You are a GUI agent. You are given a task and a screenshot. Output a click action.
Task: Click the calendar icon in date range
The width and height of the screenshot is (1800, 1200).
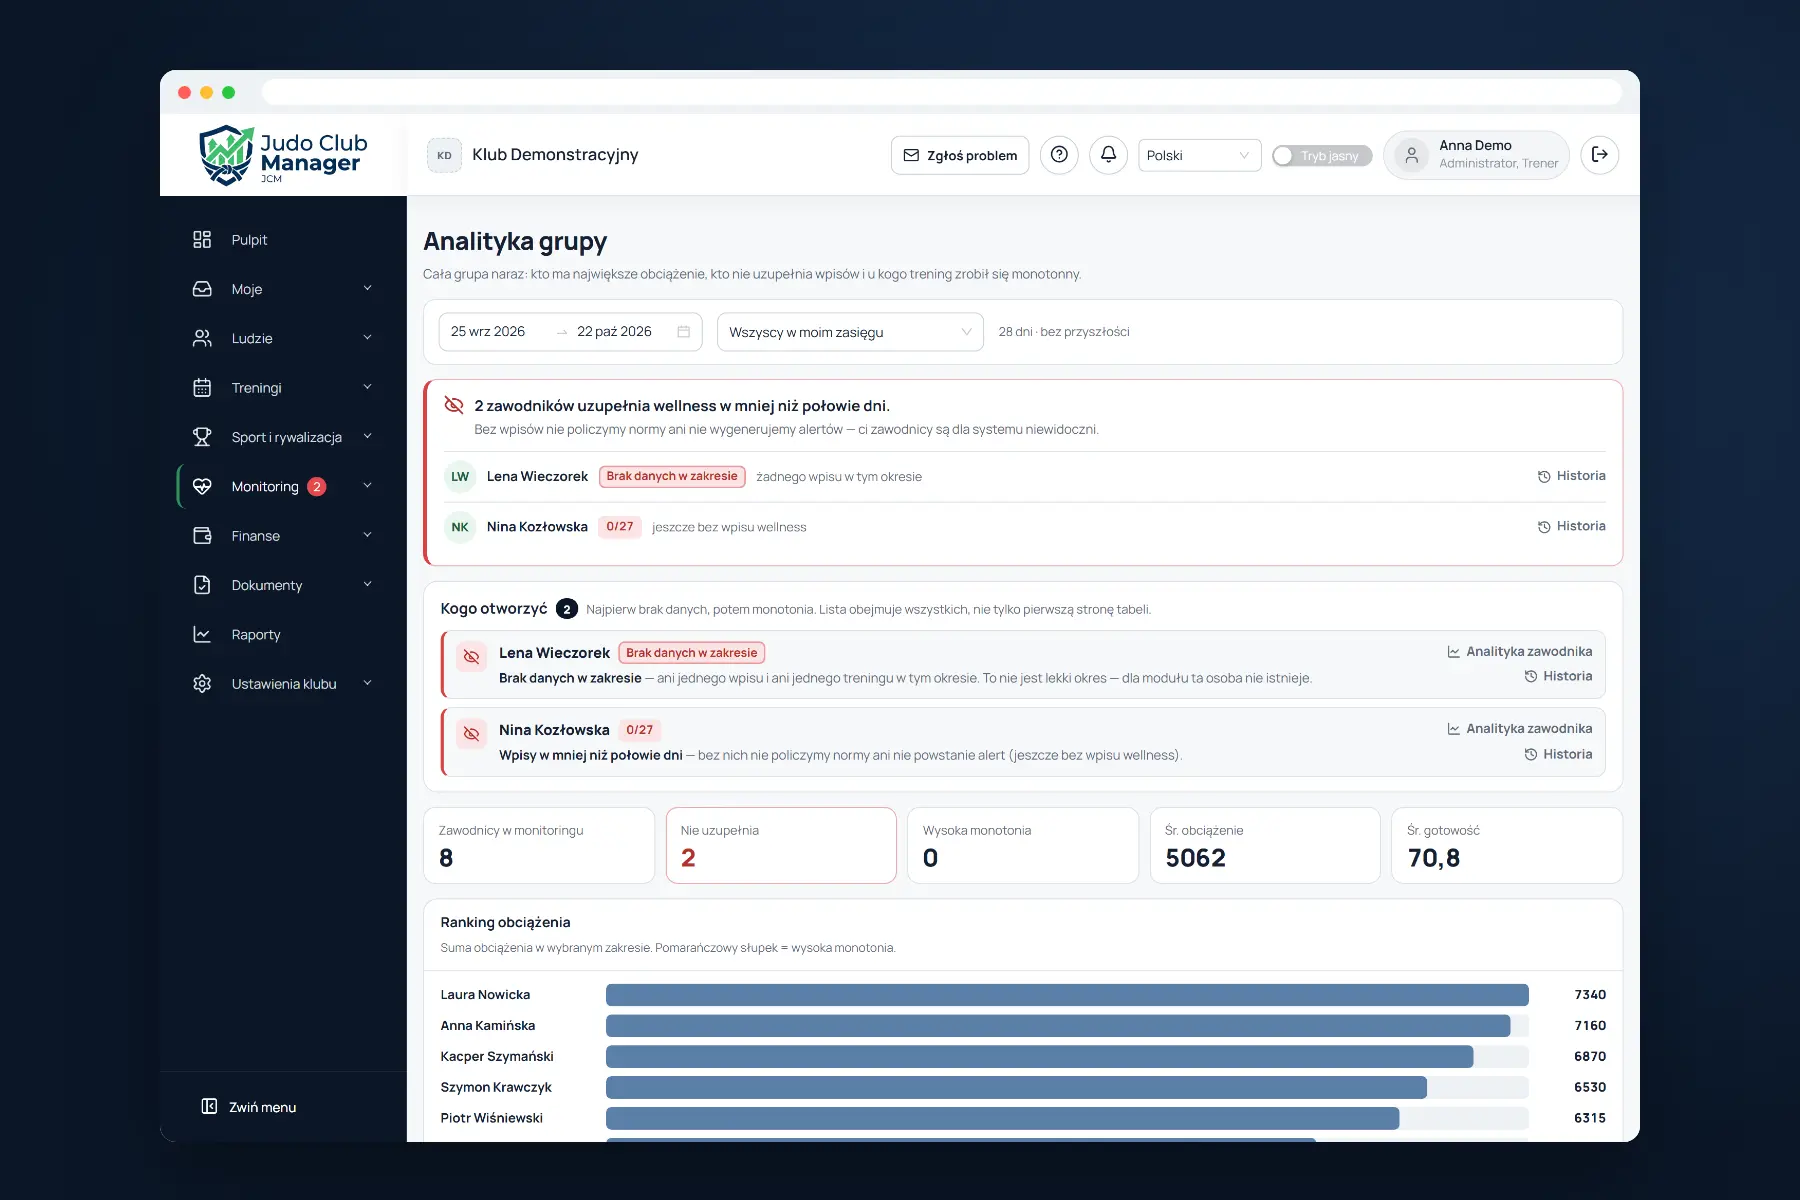point(684,332)
